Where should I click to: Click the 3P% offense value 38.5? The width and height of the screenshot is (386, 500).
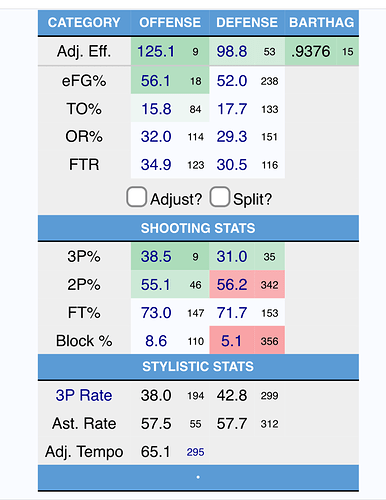156,257
